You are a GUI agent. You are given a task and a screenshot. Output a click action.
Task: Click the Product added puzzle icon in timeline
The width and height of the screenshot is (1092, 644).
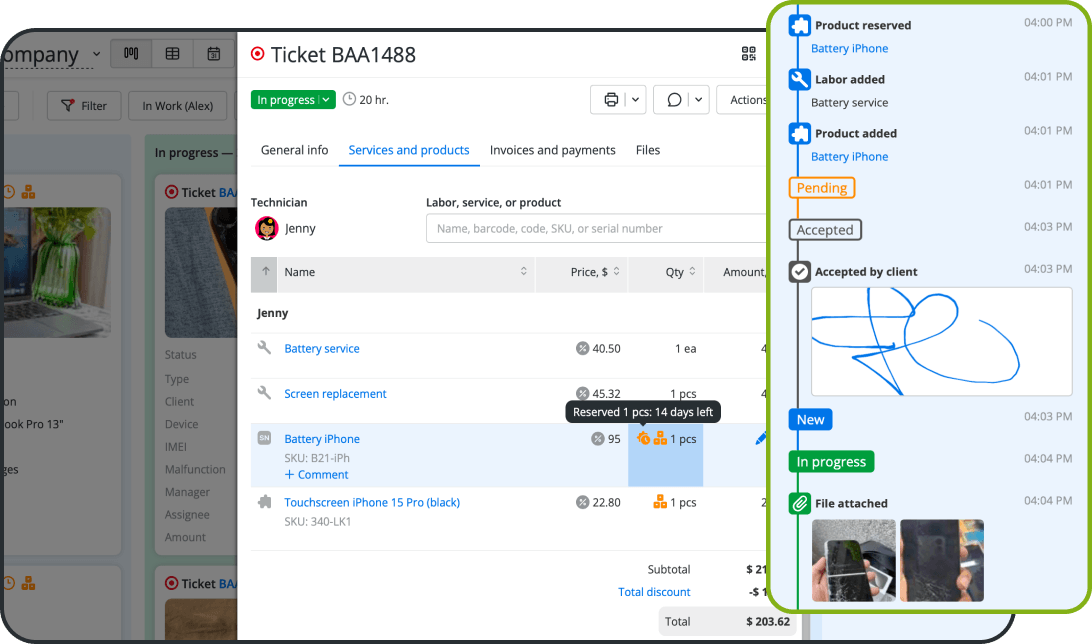pyautogui.click(x=800, y=133)
